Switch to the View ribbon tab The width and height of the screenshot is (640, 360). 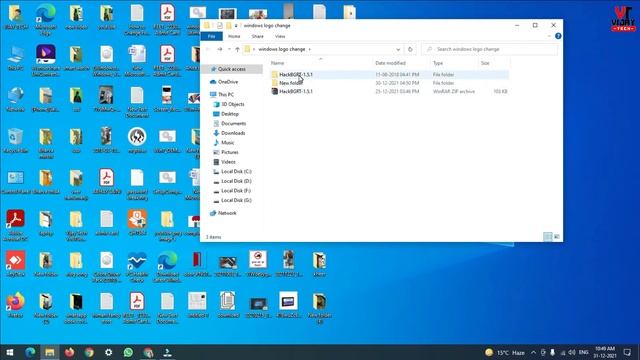(x=280, y=36)
